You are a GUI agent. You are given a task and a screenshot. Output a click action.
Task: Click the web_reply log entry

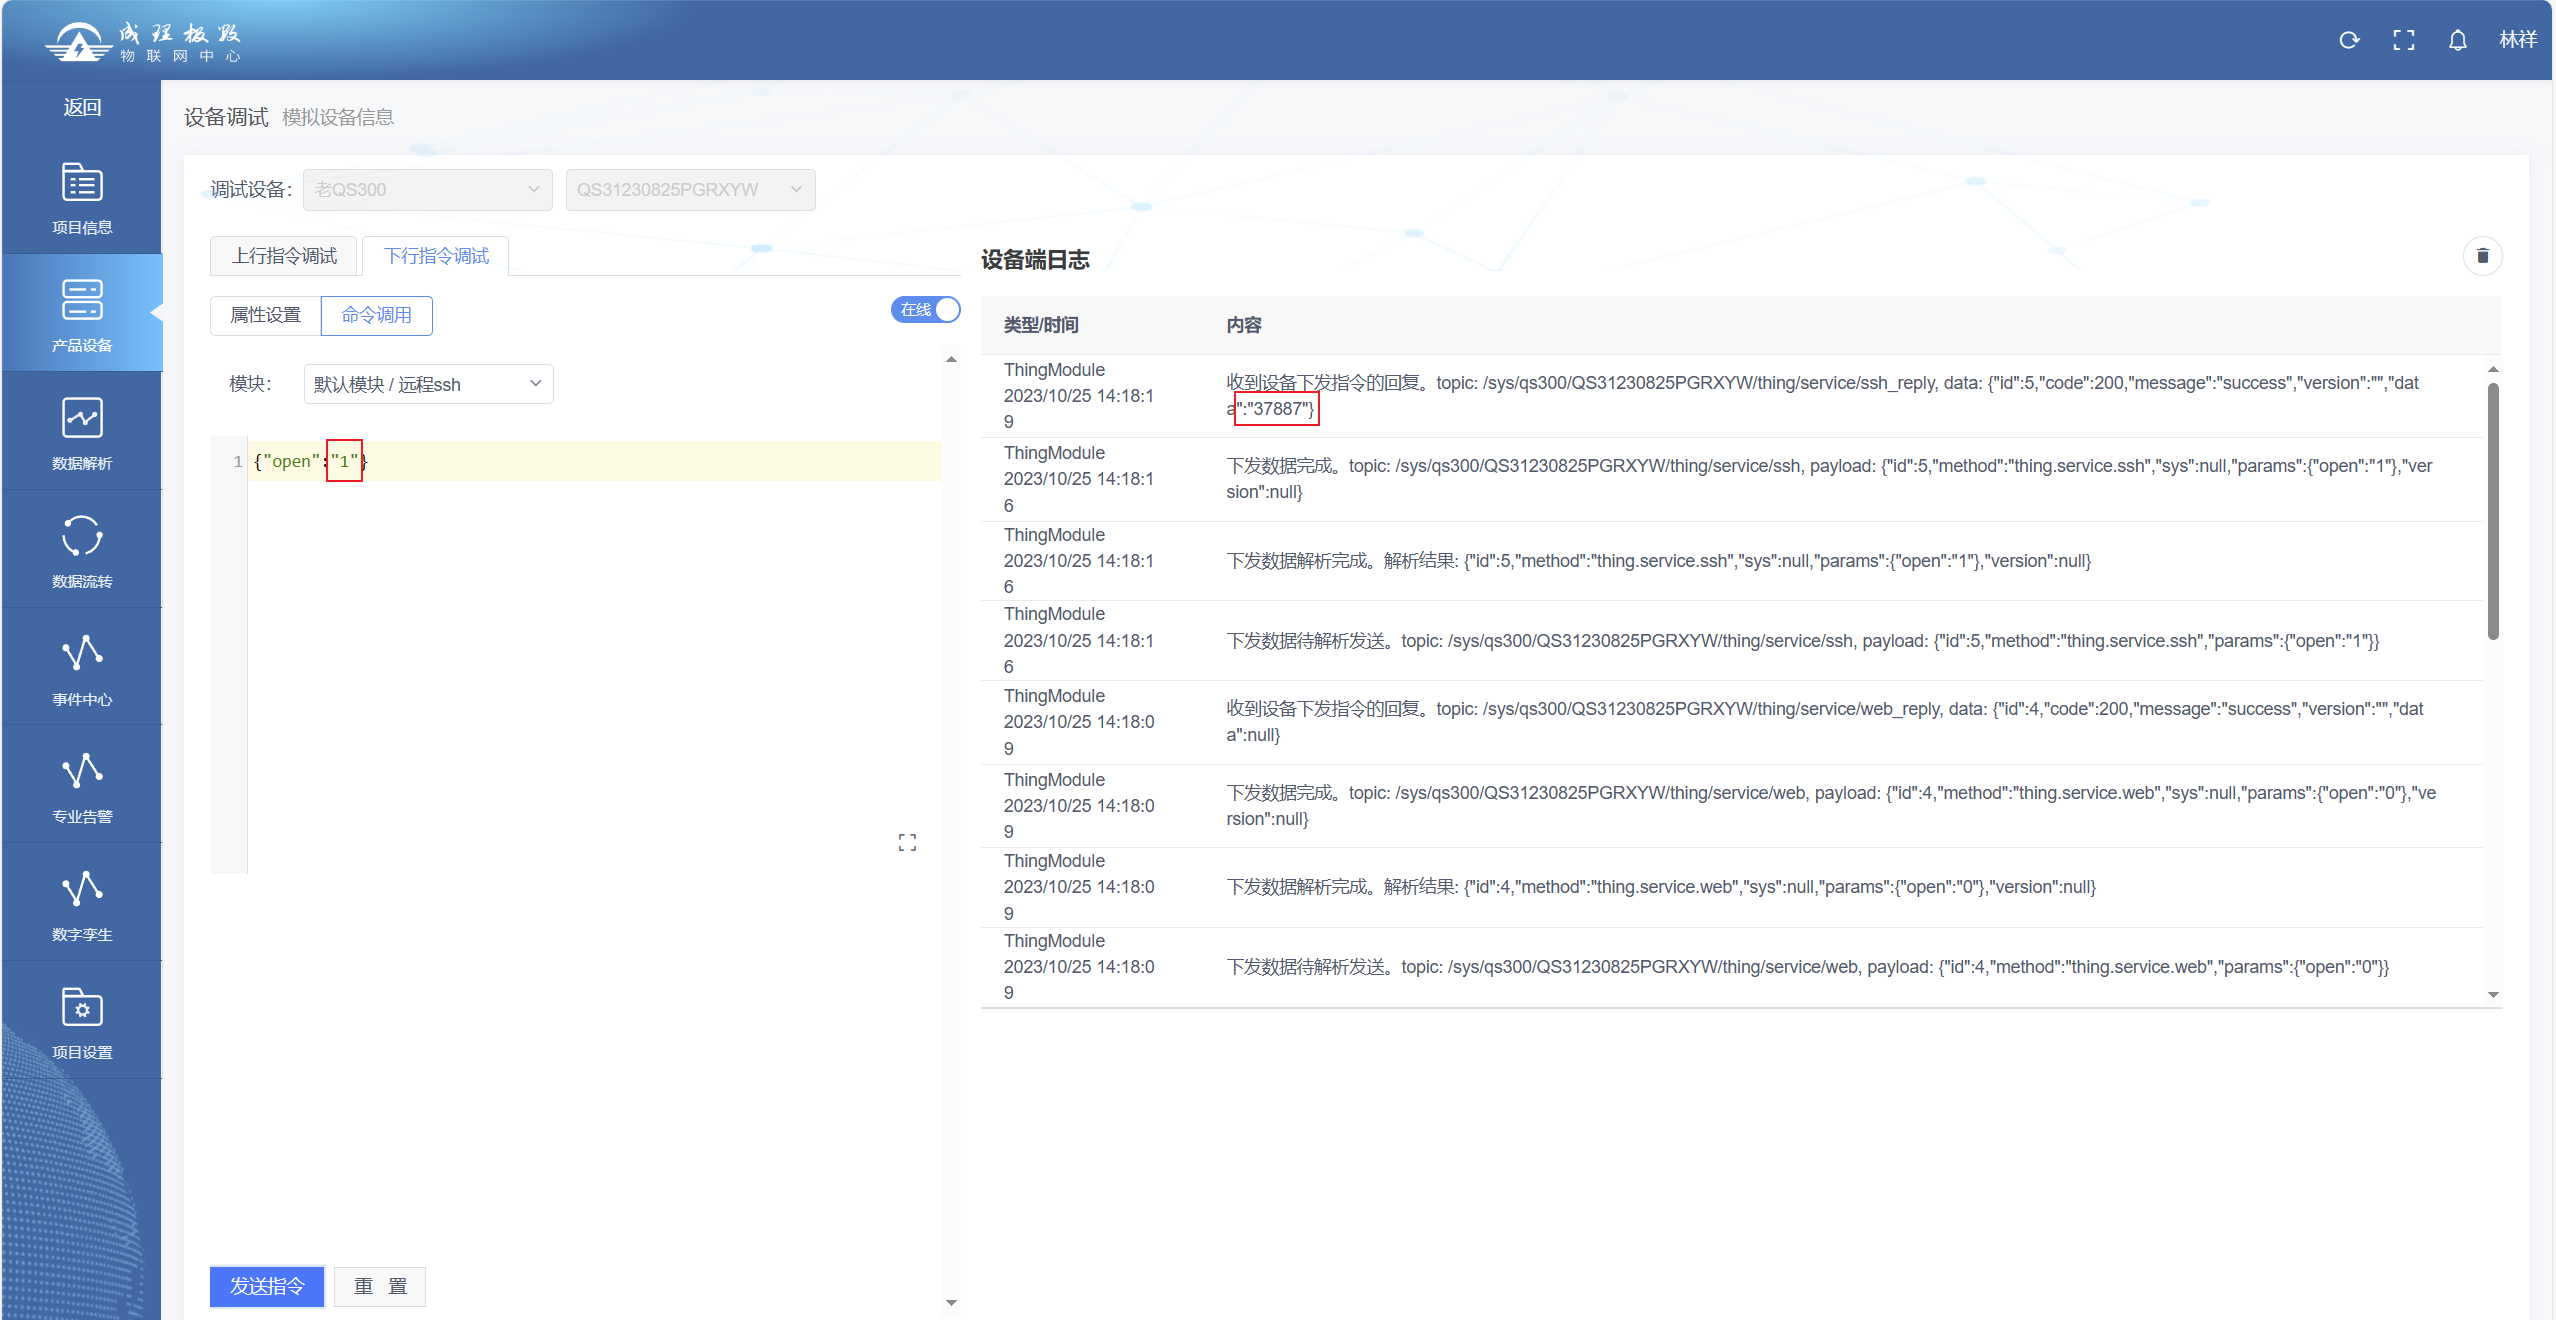pos(1732,722)
